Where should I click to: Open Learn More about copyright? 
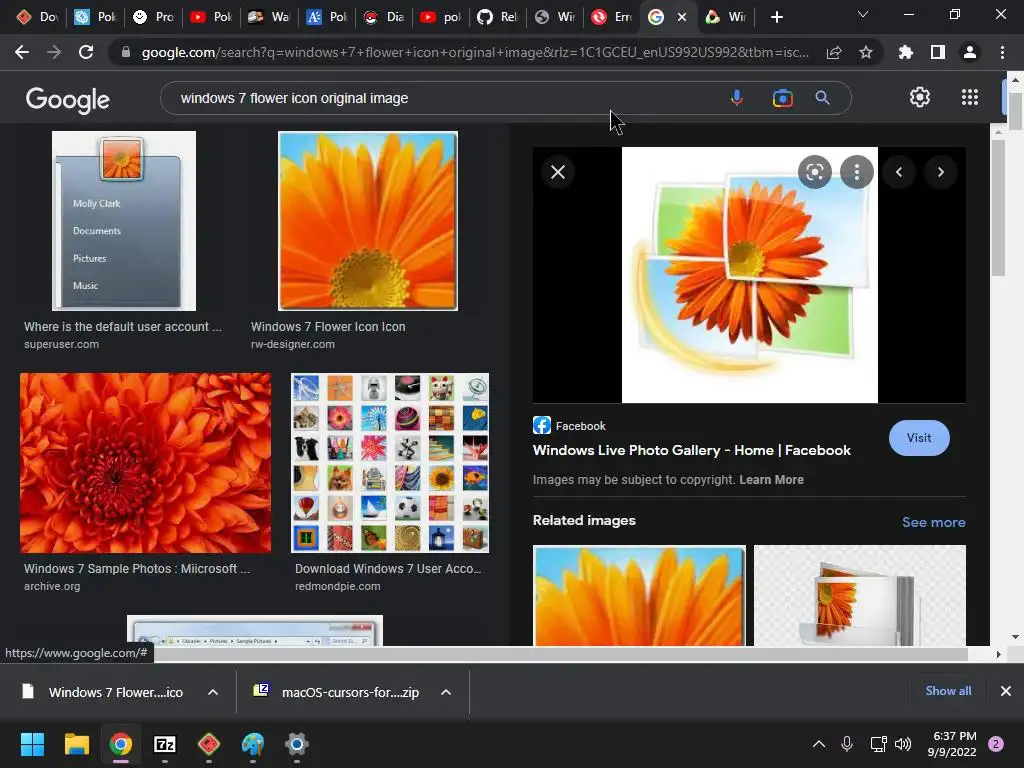pyautogui.click(x=771, y=479)
